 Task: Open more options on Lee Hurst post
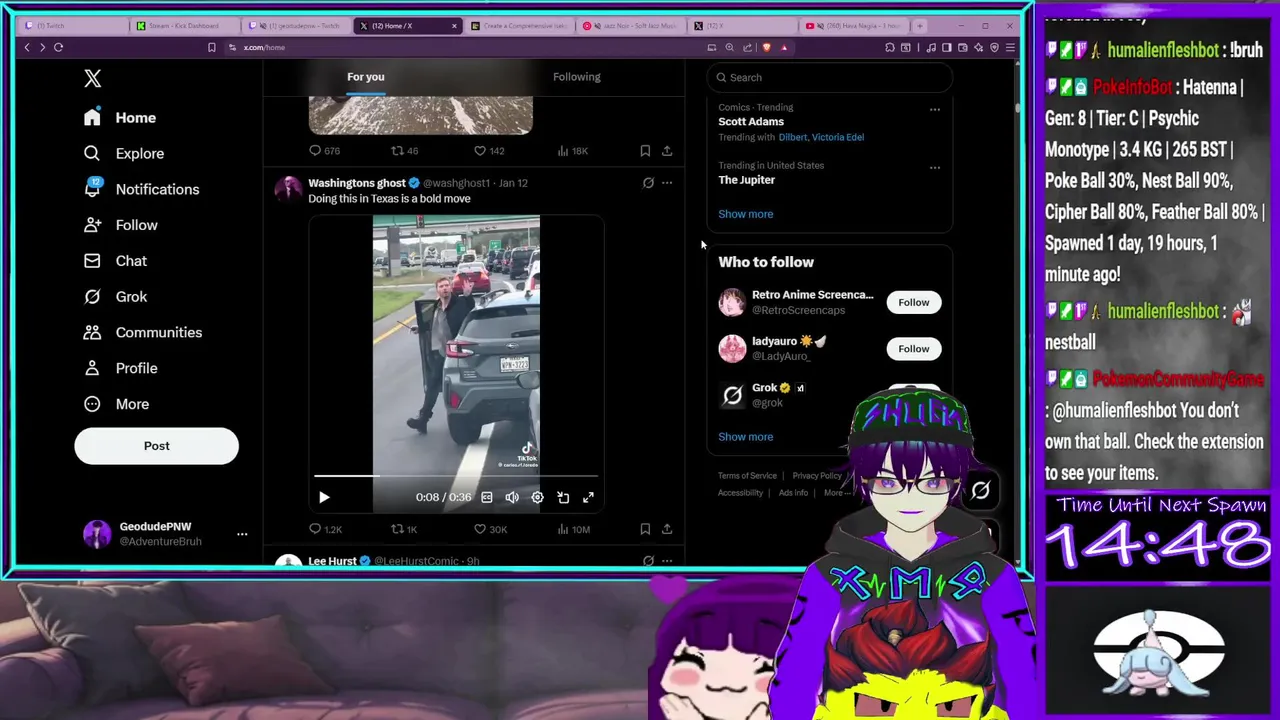[x=667, y=561]
